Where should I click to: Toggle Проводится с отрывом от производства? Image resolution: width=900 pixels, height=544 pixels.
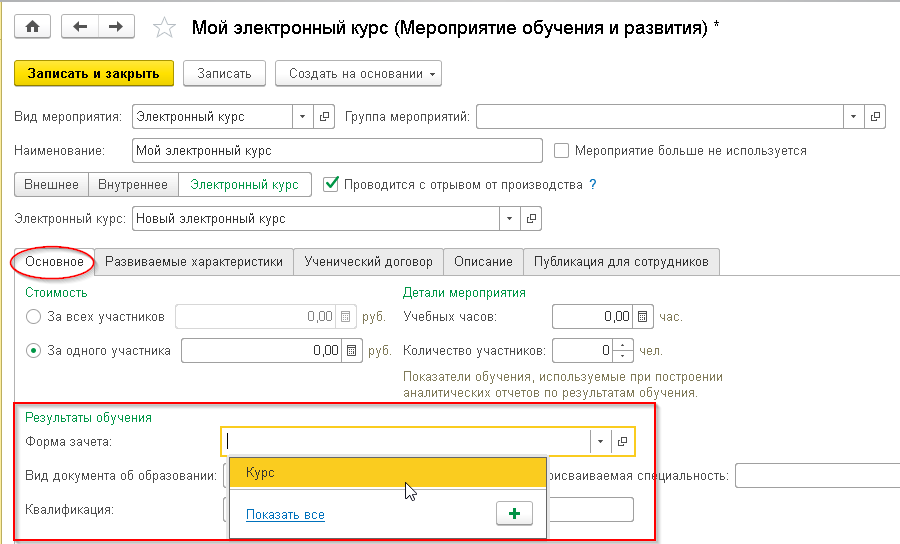click(x=332, y=184)
